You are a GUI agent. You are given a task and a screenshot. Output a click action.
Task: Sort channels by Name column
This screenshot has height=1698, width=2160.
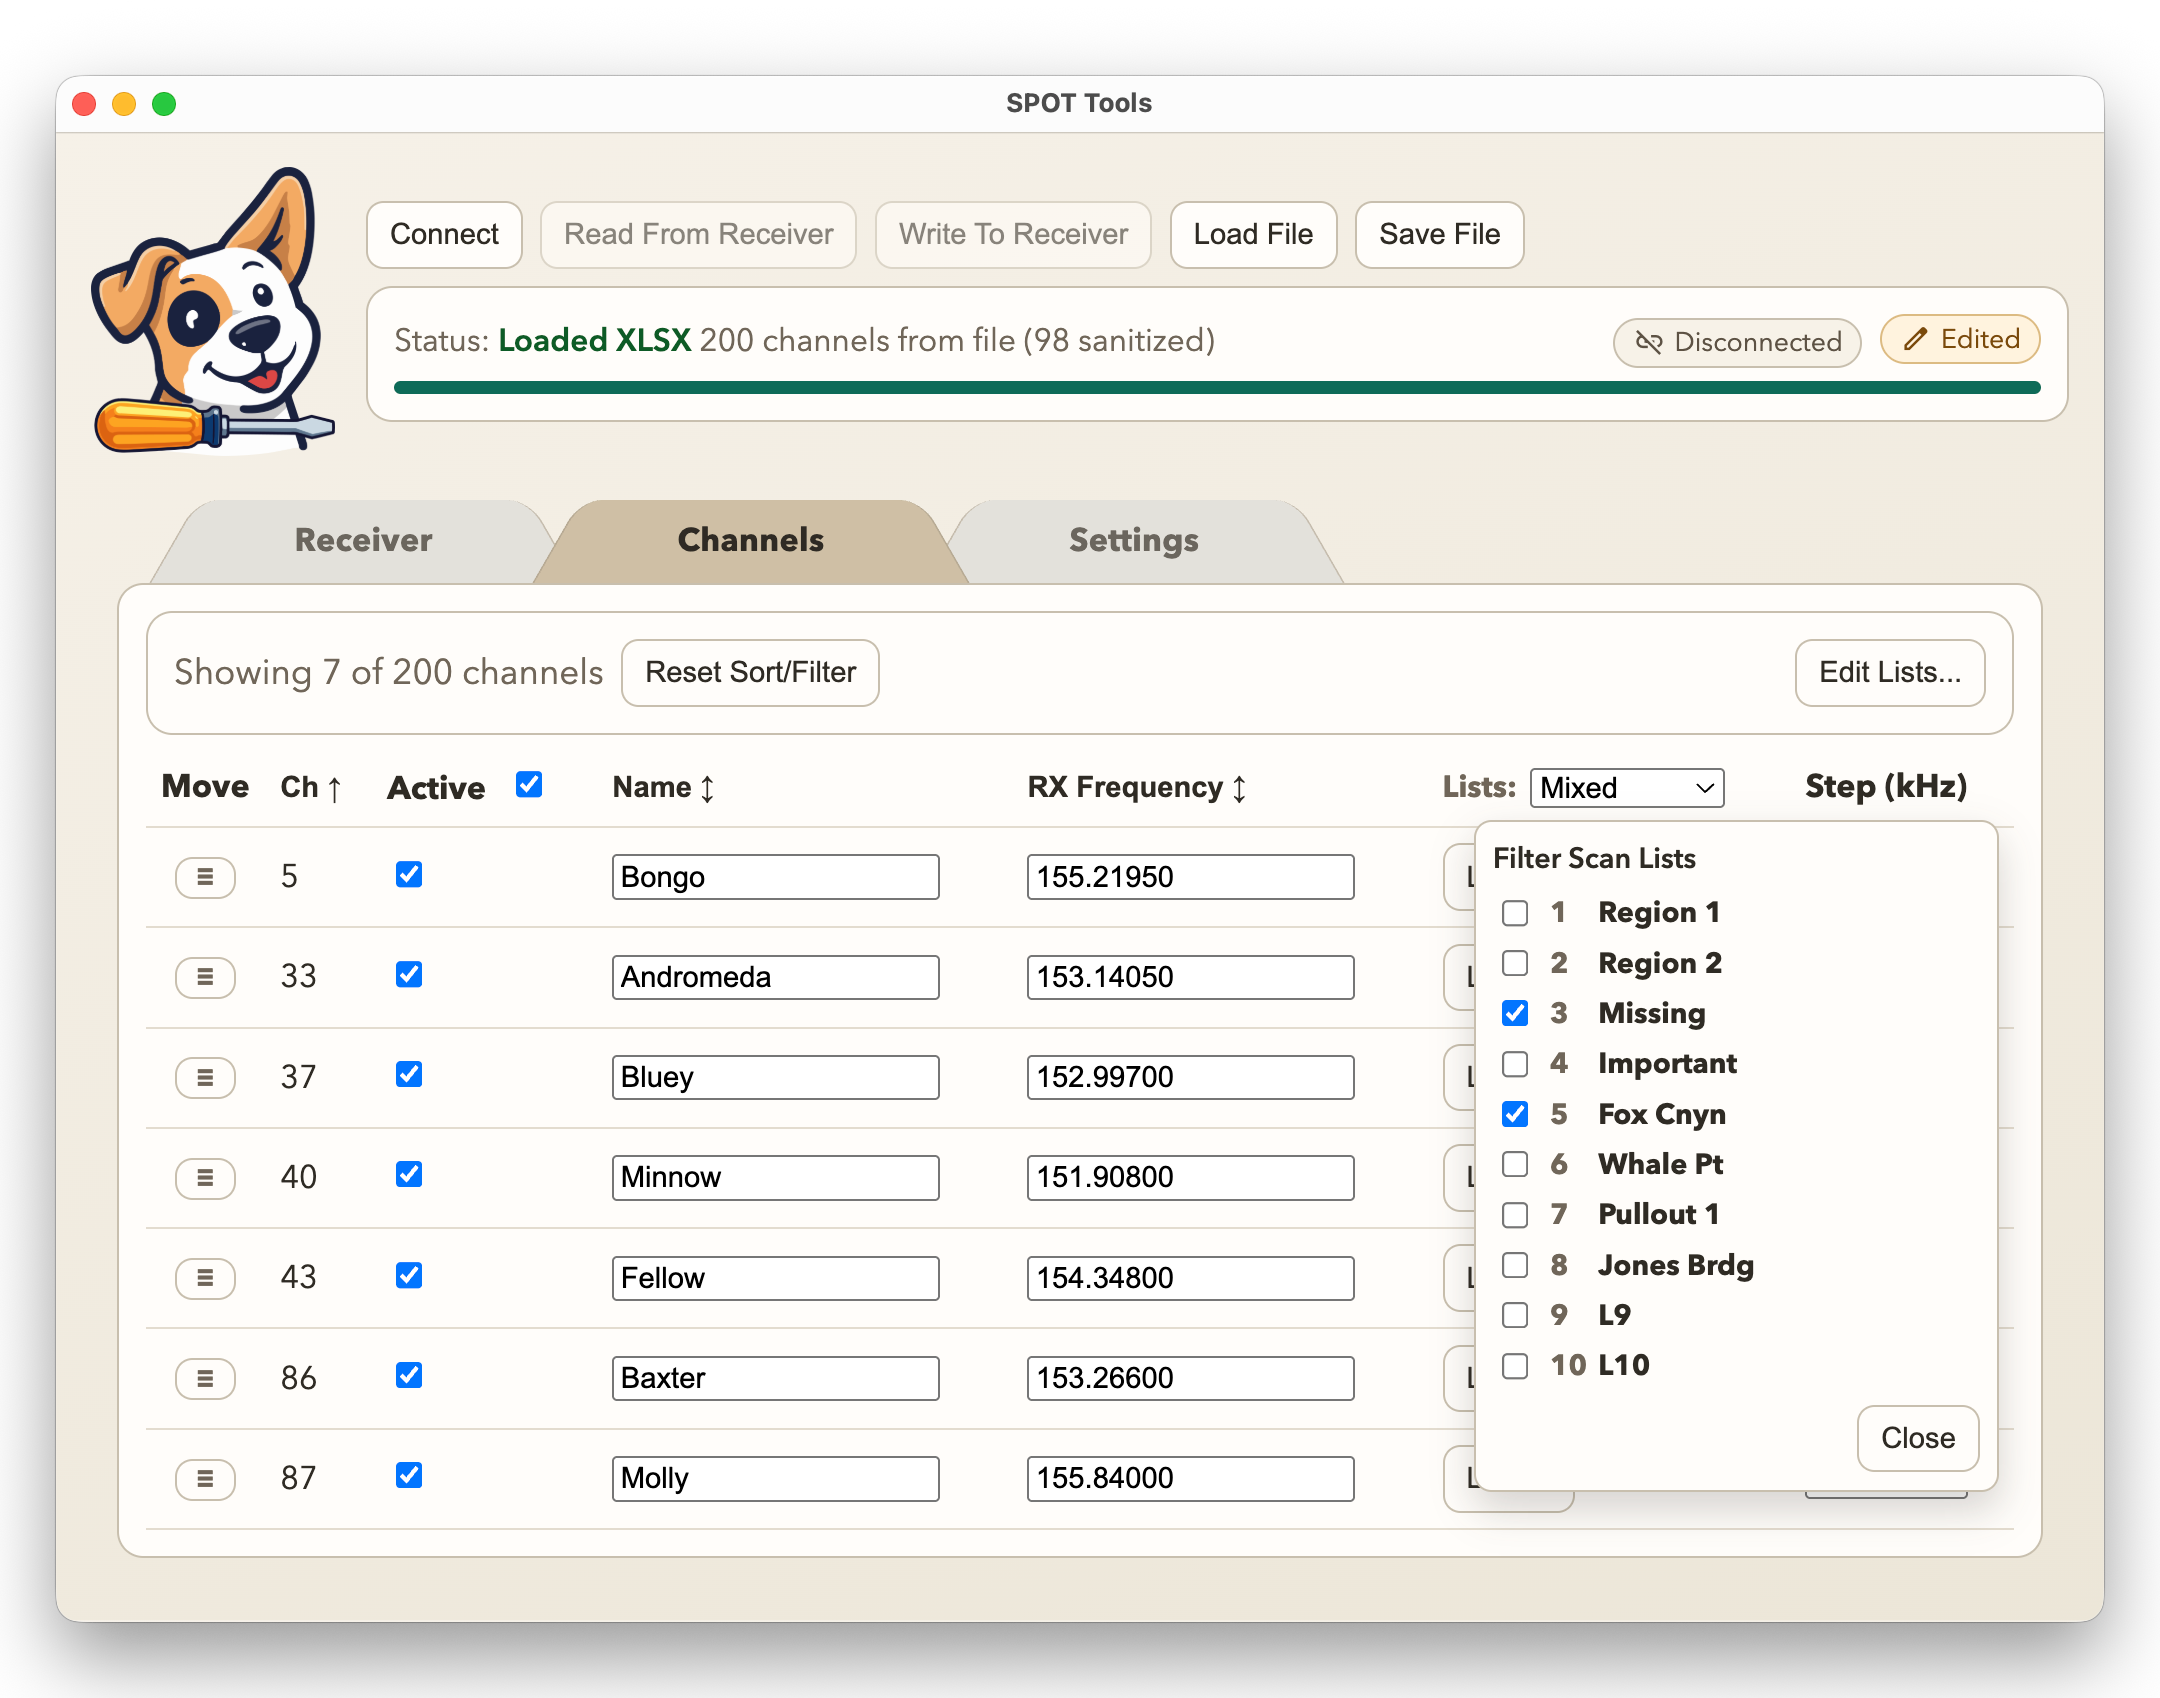(x=663, y=788)
